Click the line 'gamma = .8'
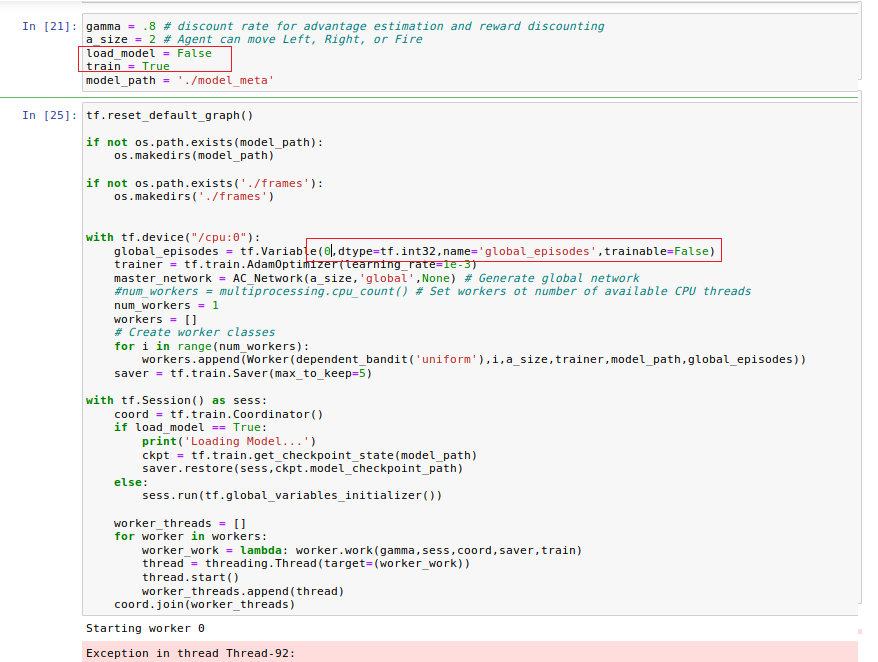This screenshot has width=878, height=662. [345, 26]
